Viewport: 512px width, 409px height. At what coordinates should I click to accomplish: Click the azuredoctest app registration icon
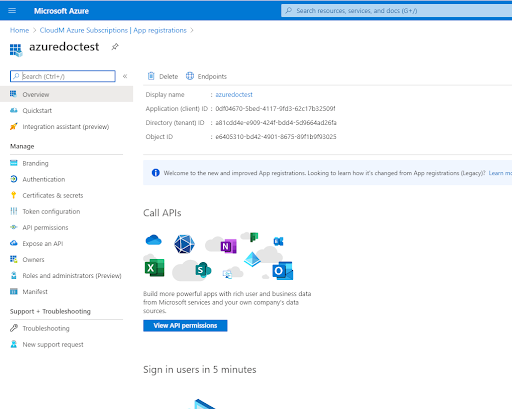click(x=16, y=50)
